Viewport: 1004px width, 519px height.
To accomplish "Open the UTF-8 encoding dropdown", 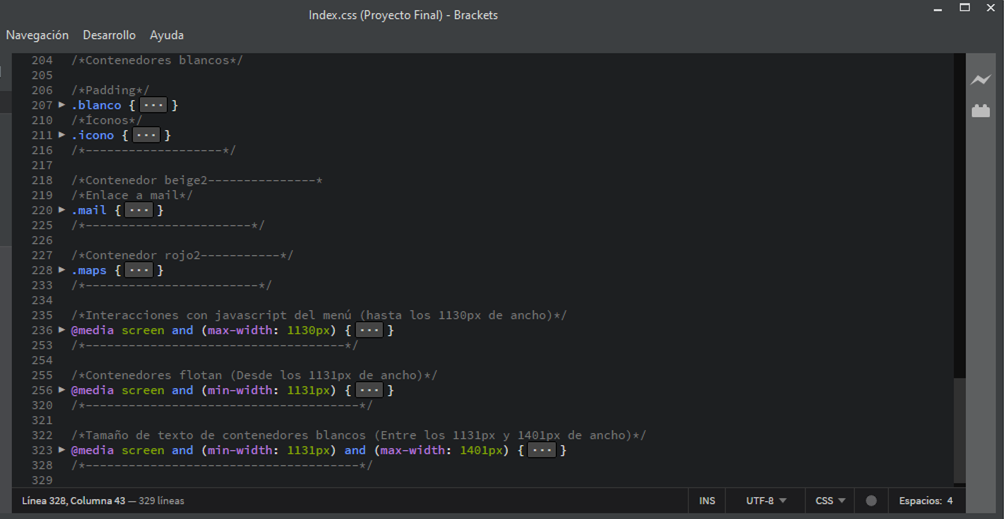I will click(x=766, y=501).
